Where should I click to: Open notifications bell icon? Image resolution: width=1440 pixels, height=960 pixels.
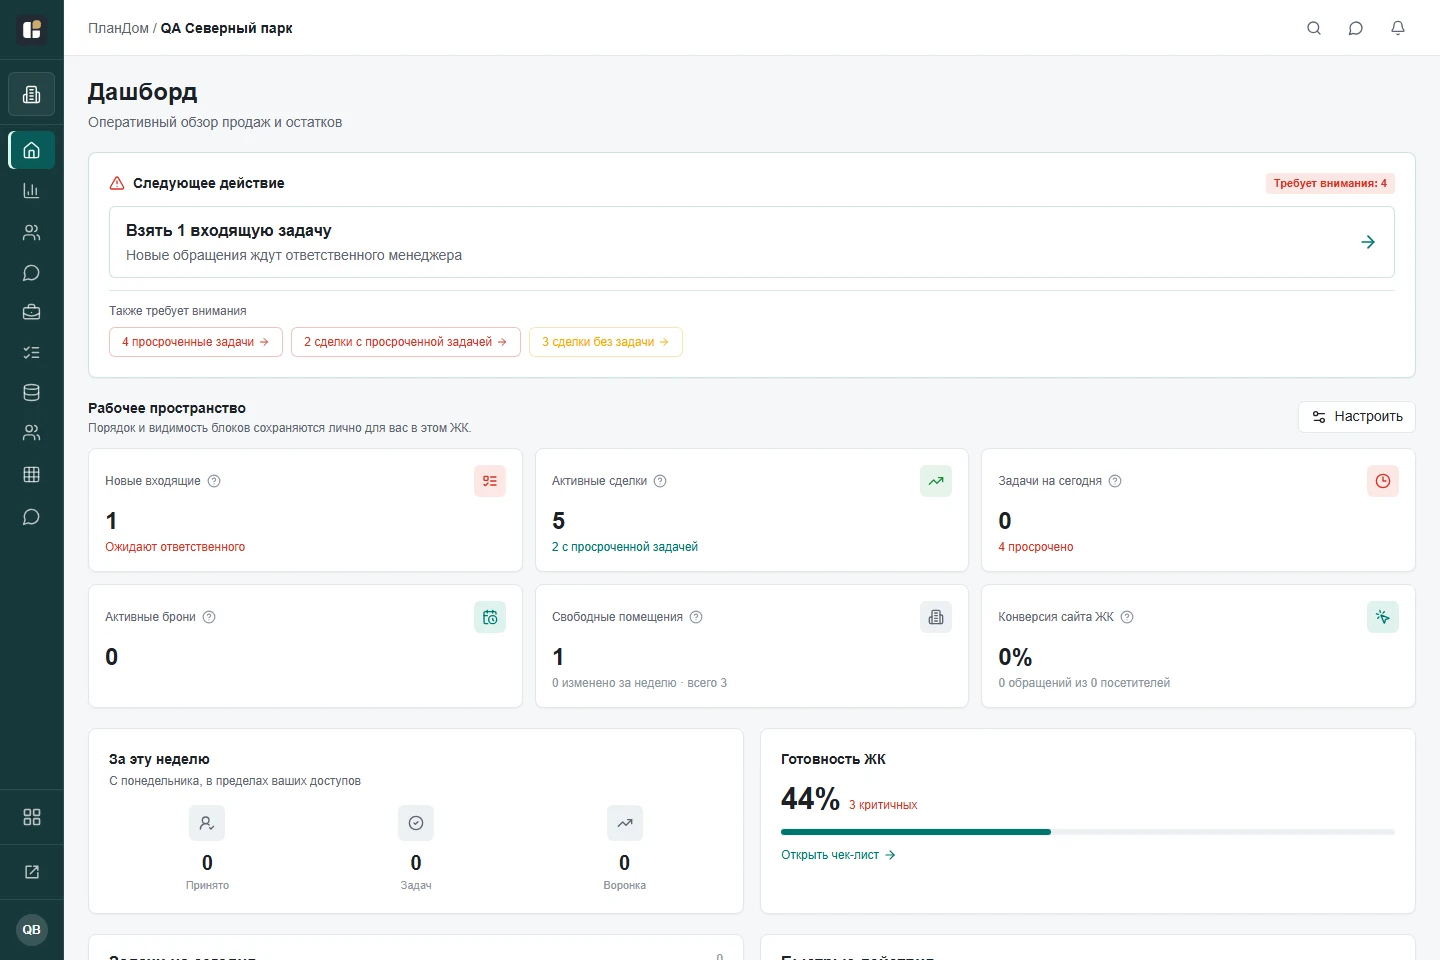tap(1398, 28)
